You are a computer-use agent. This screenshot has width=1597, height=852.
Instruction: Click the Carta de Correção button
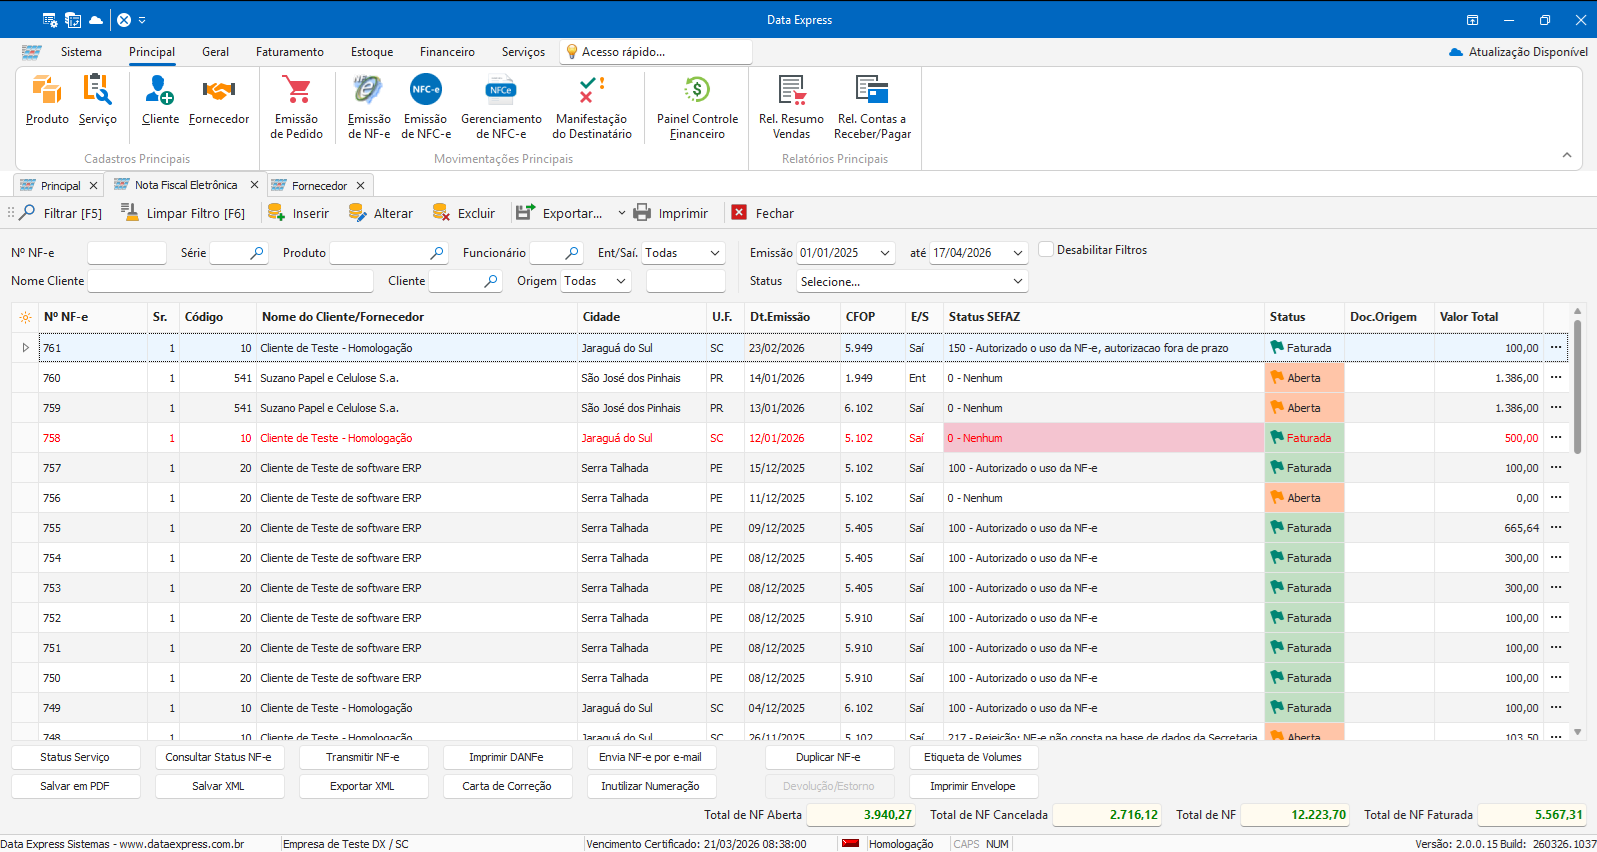coord(507,786)
